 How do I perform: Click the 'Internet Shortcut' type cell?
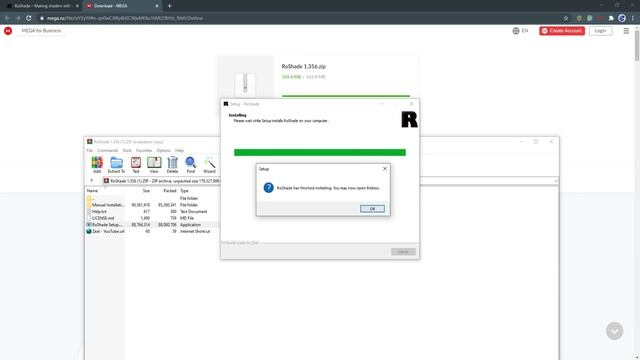coord(195,231)
